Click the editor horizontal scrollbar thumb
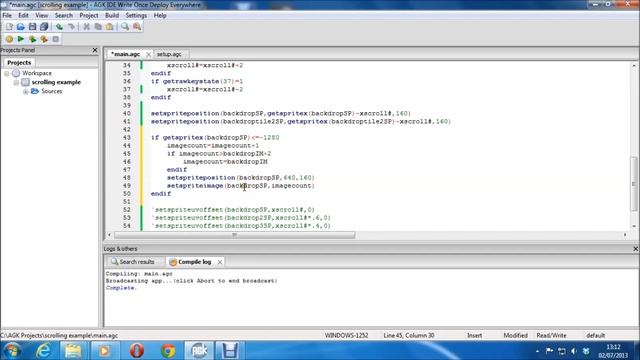The width and height of the screenshot is (640, 360). 235,235
